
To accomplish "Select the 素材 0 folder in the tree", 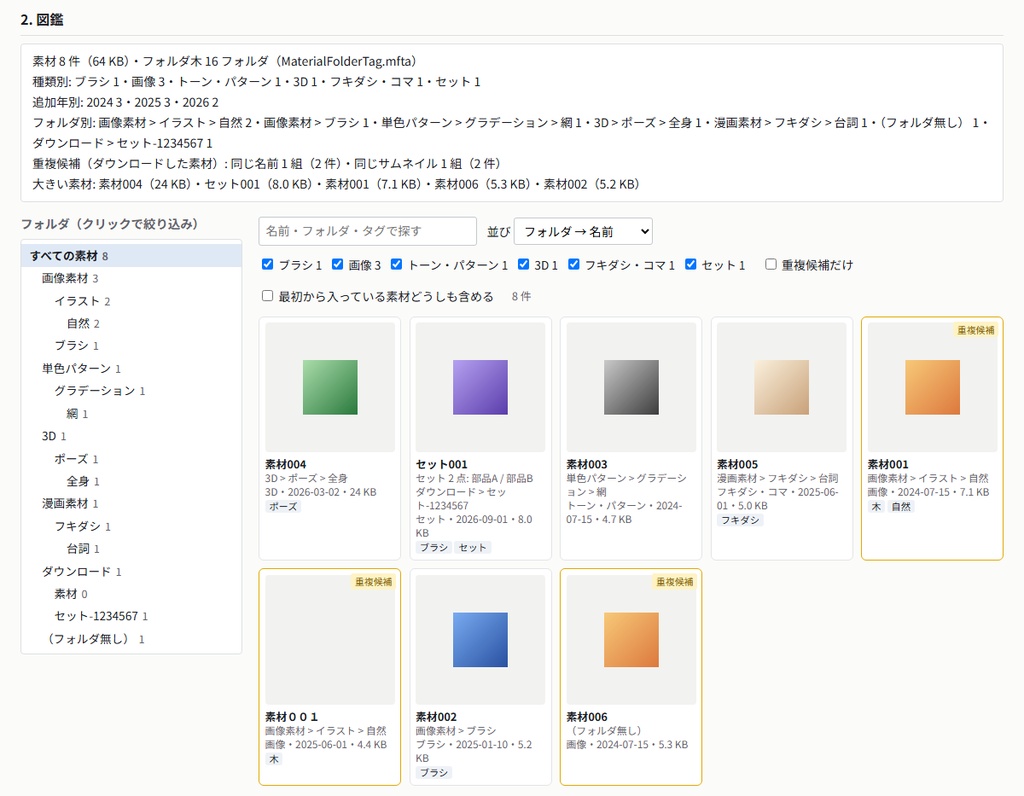I will (x=131, y=594).
